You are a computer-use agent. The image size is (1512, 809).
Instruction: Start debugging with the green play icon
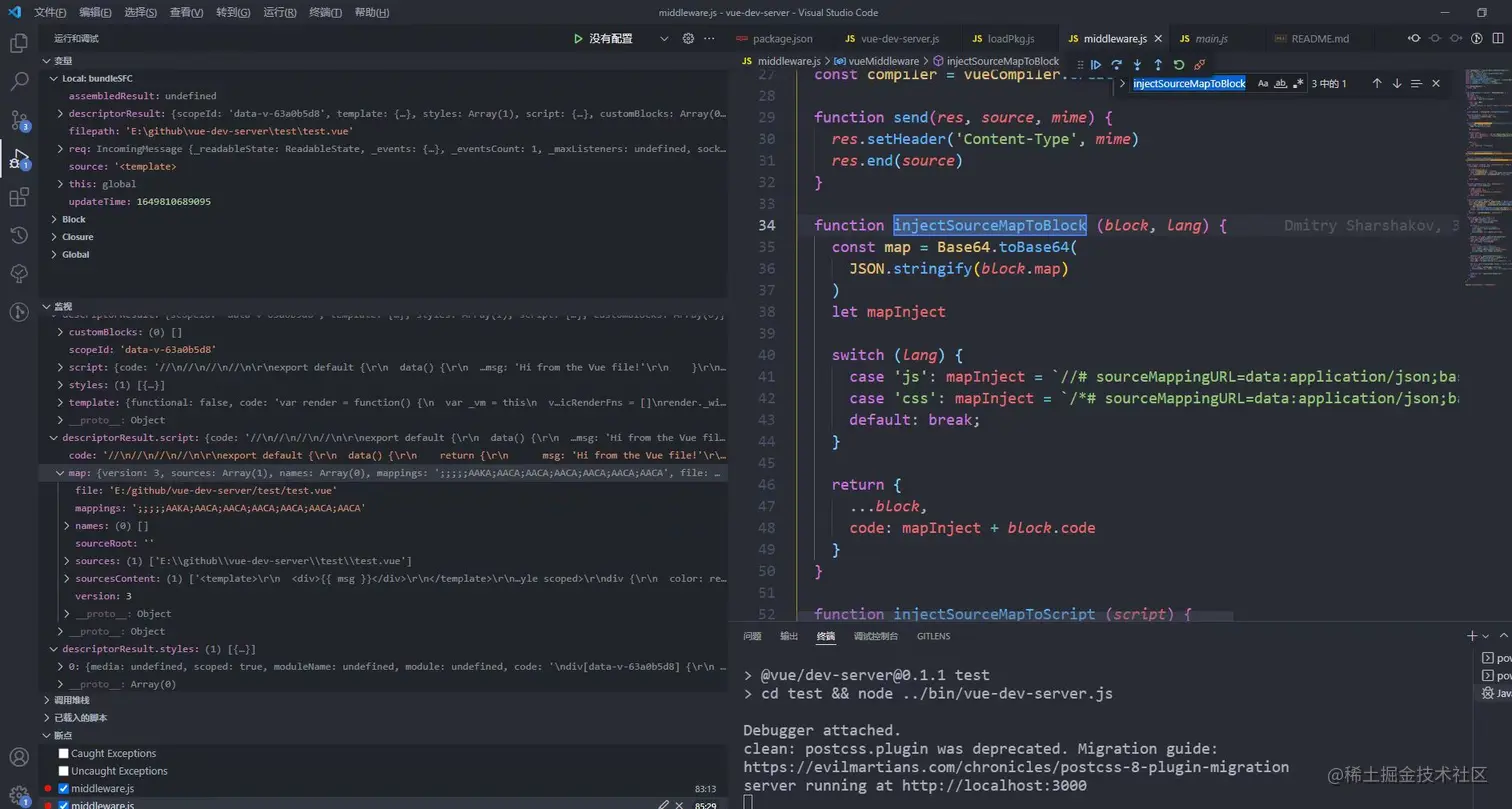click(x=578, y=38)
